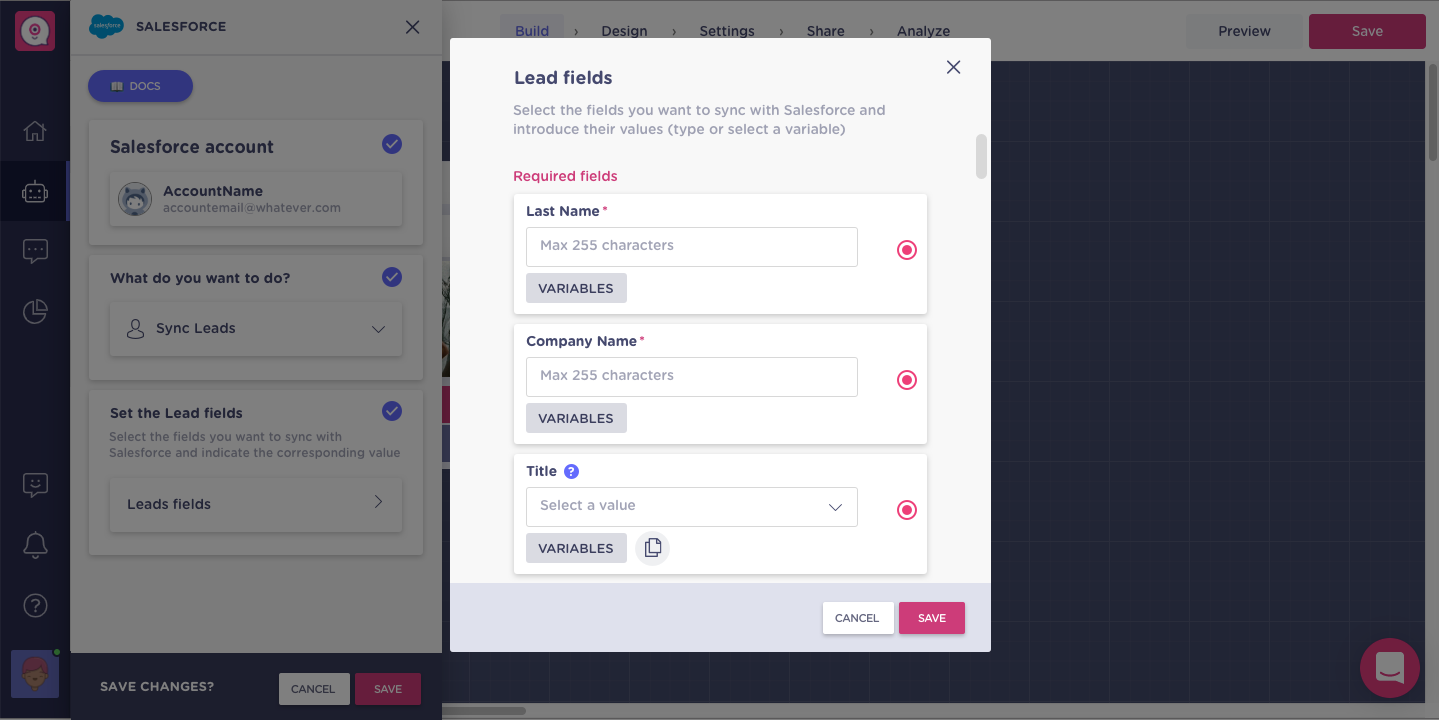
Task: Expand the Leads fields row
Action: click(256, 505)
